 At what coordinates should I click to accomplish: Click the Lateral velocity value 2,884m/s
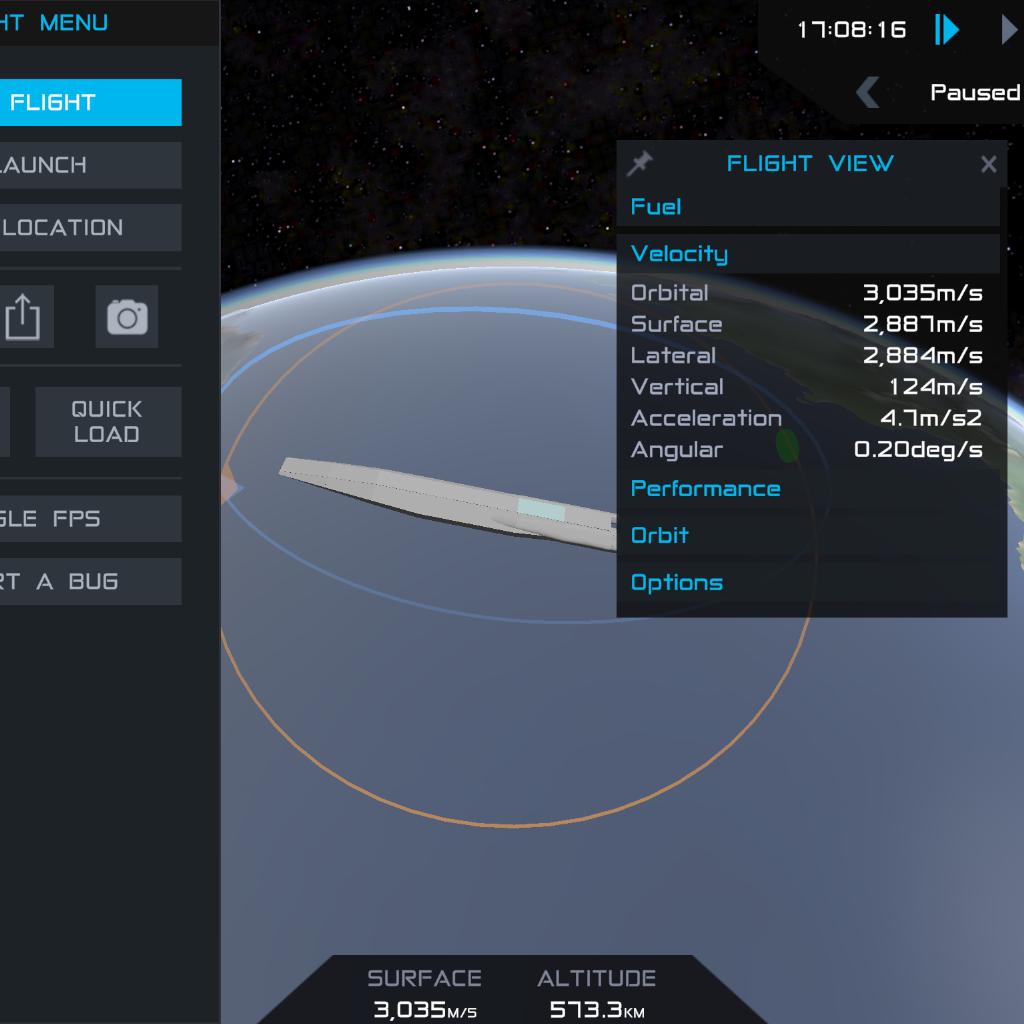point(922,355)
